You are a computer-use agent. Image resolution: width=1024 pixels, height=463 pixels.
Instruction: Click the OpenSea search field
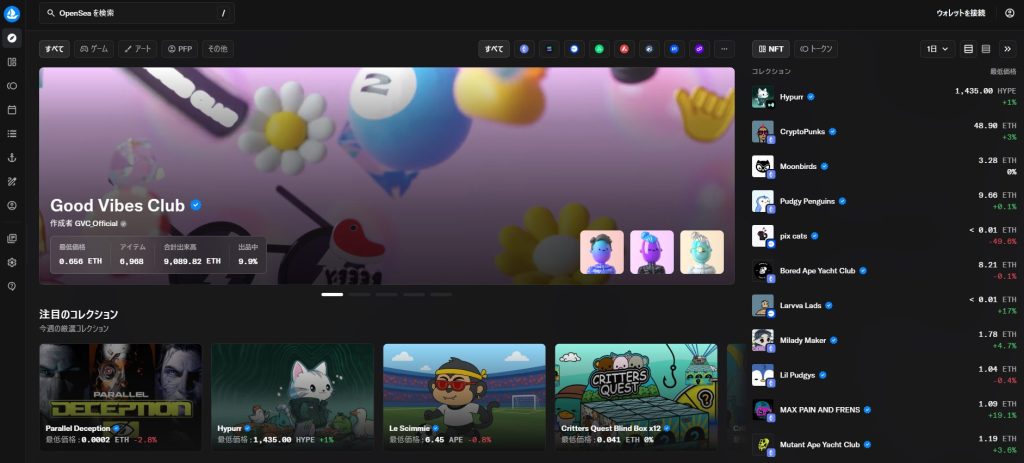point(137,13)
